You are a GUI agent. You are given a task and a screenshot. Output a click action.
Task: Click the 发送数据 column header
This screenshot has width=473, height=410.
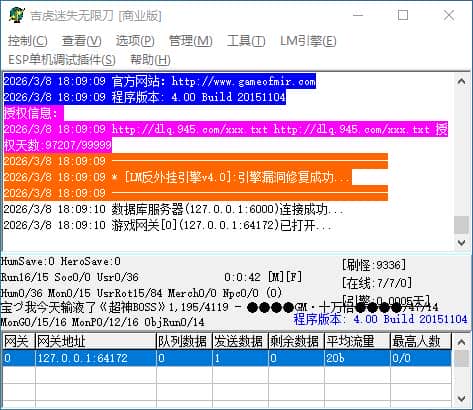(x=240, y=341)
